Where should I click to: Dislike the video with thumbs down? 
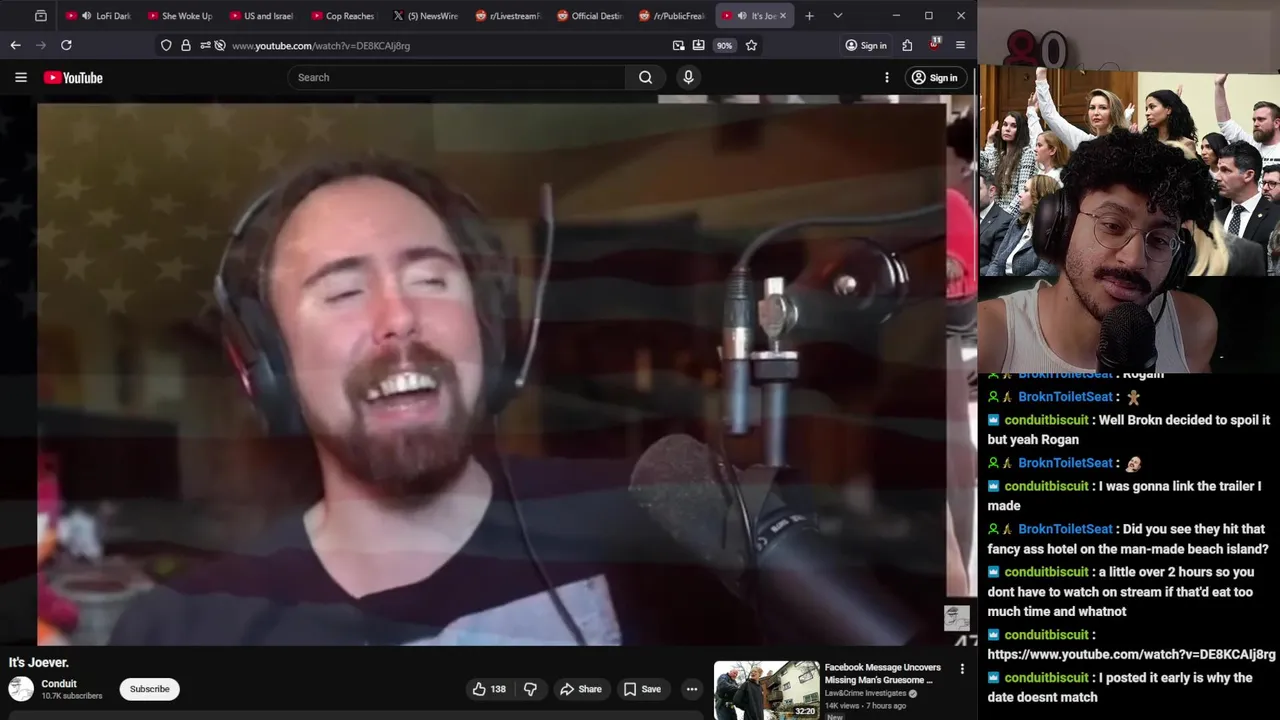point(531,689)
